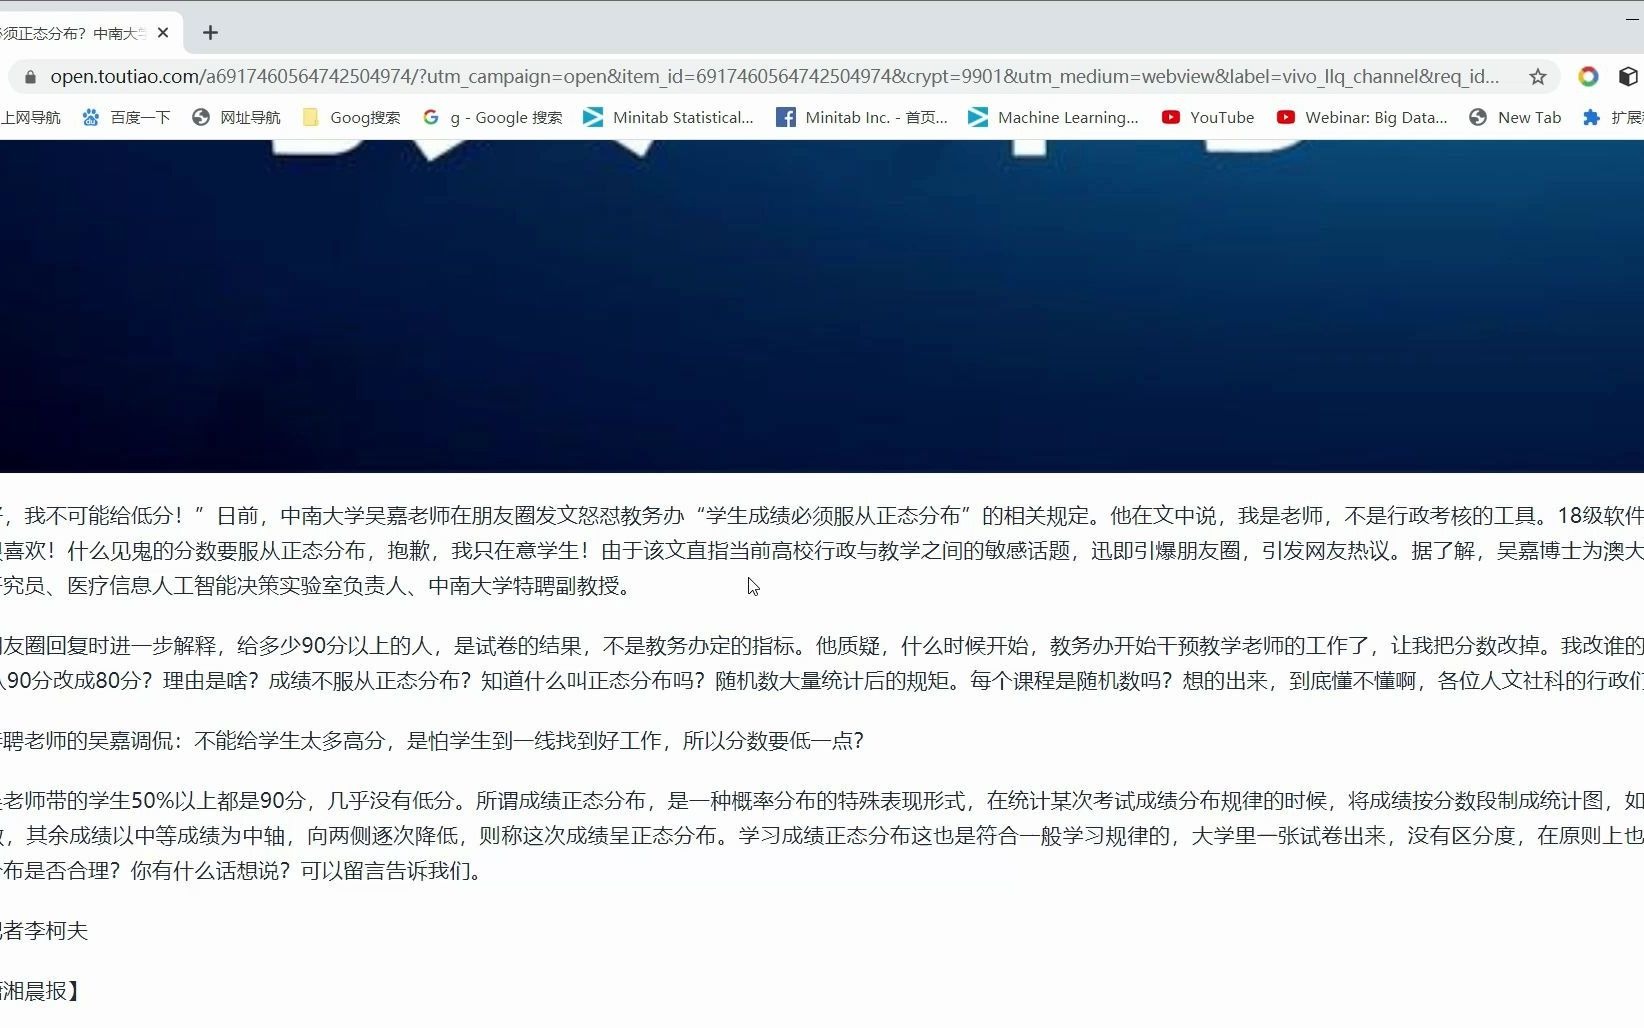Open a new tab with the plus button

point(210,32)
